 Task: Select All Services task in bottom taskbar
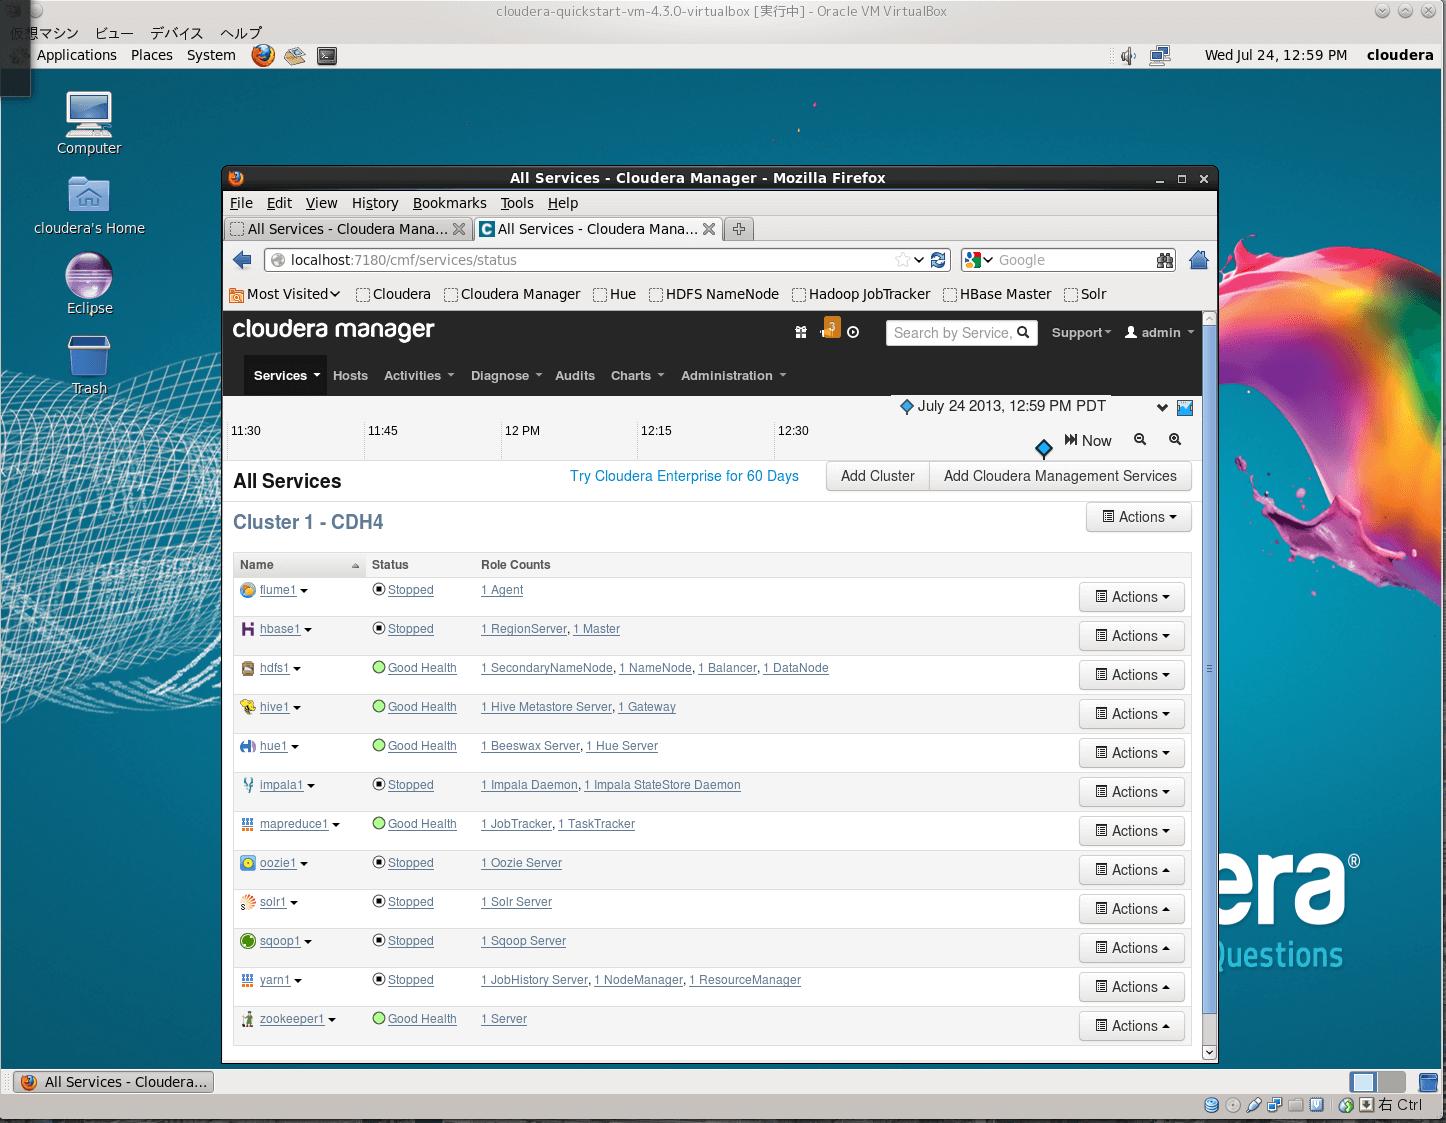click(x=114, y=1082)
